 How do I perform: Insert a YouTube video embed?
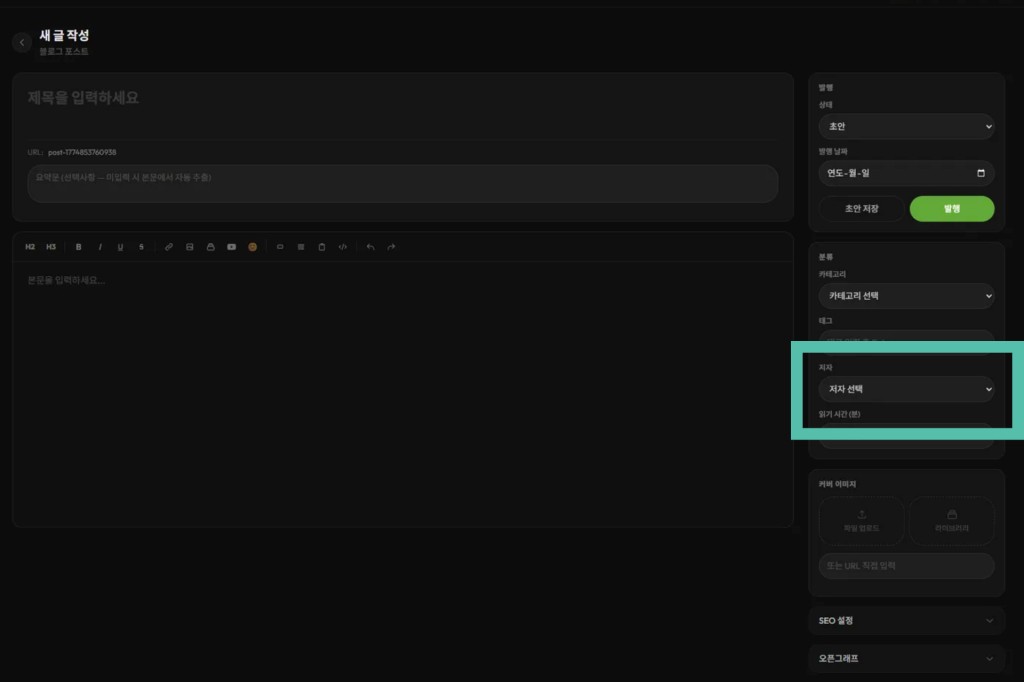[x=231, y=247]
